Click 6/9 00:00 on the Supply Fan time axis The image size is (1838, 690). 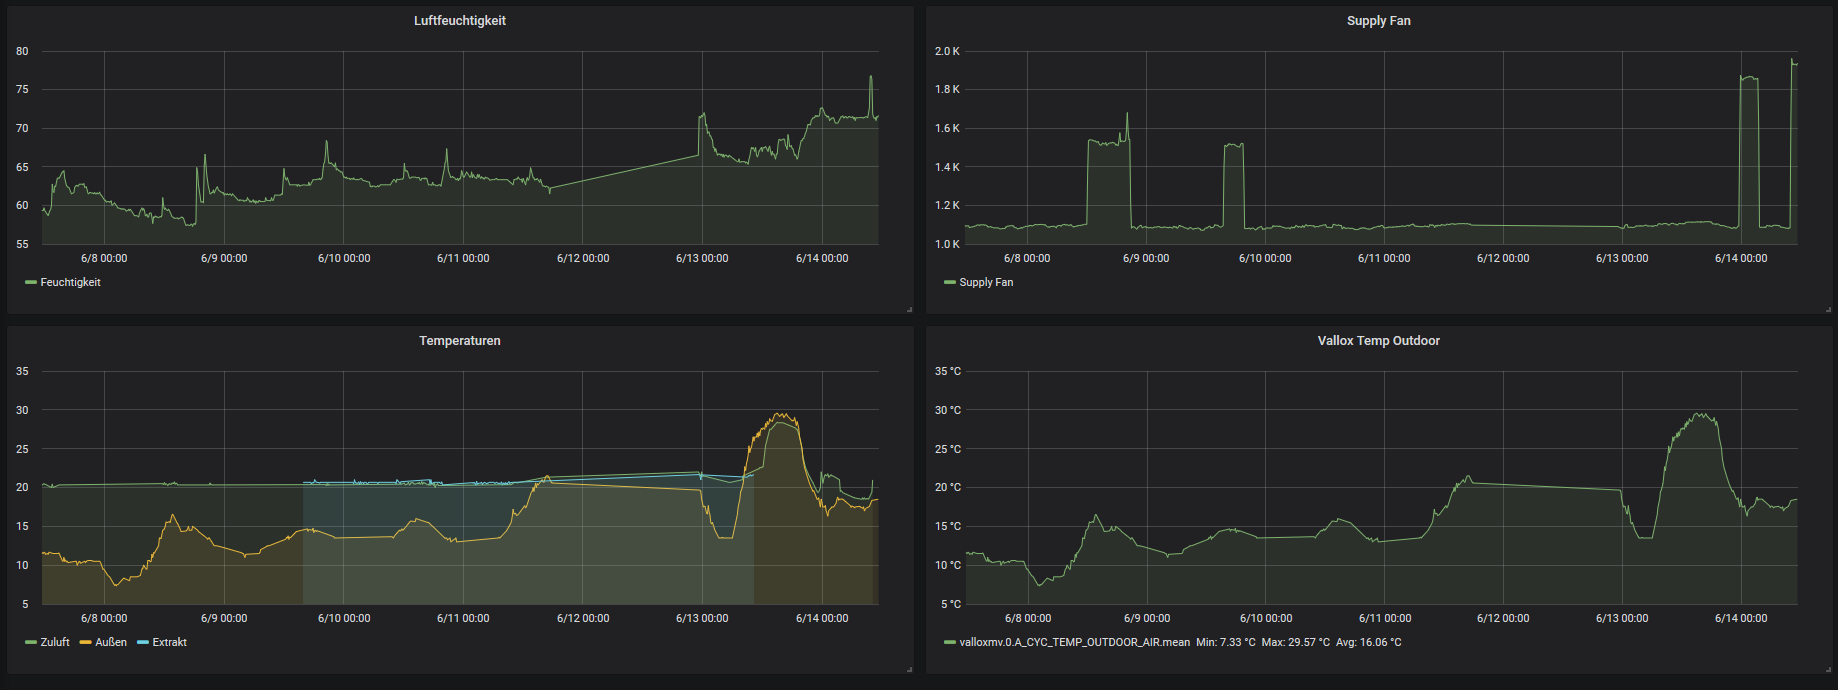[1146, 258]
